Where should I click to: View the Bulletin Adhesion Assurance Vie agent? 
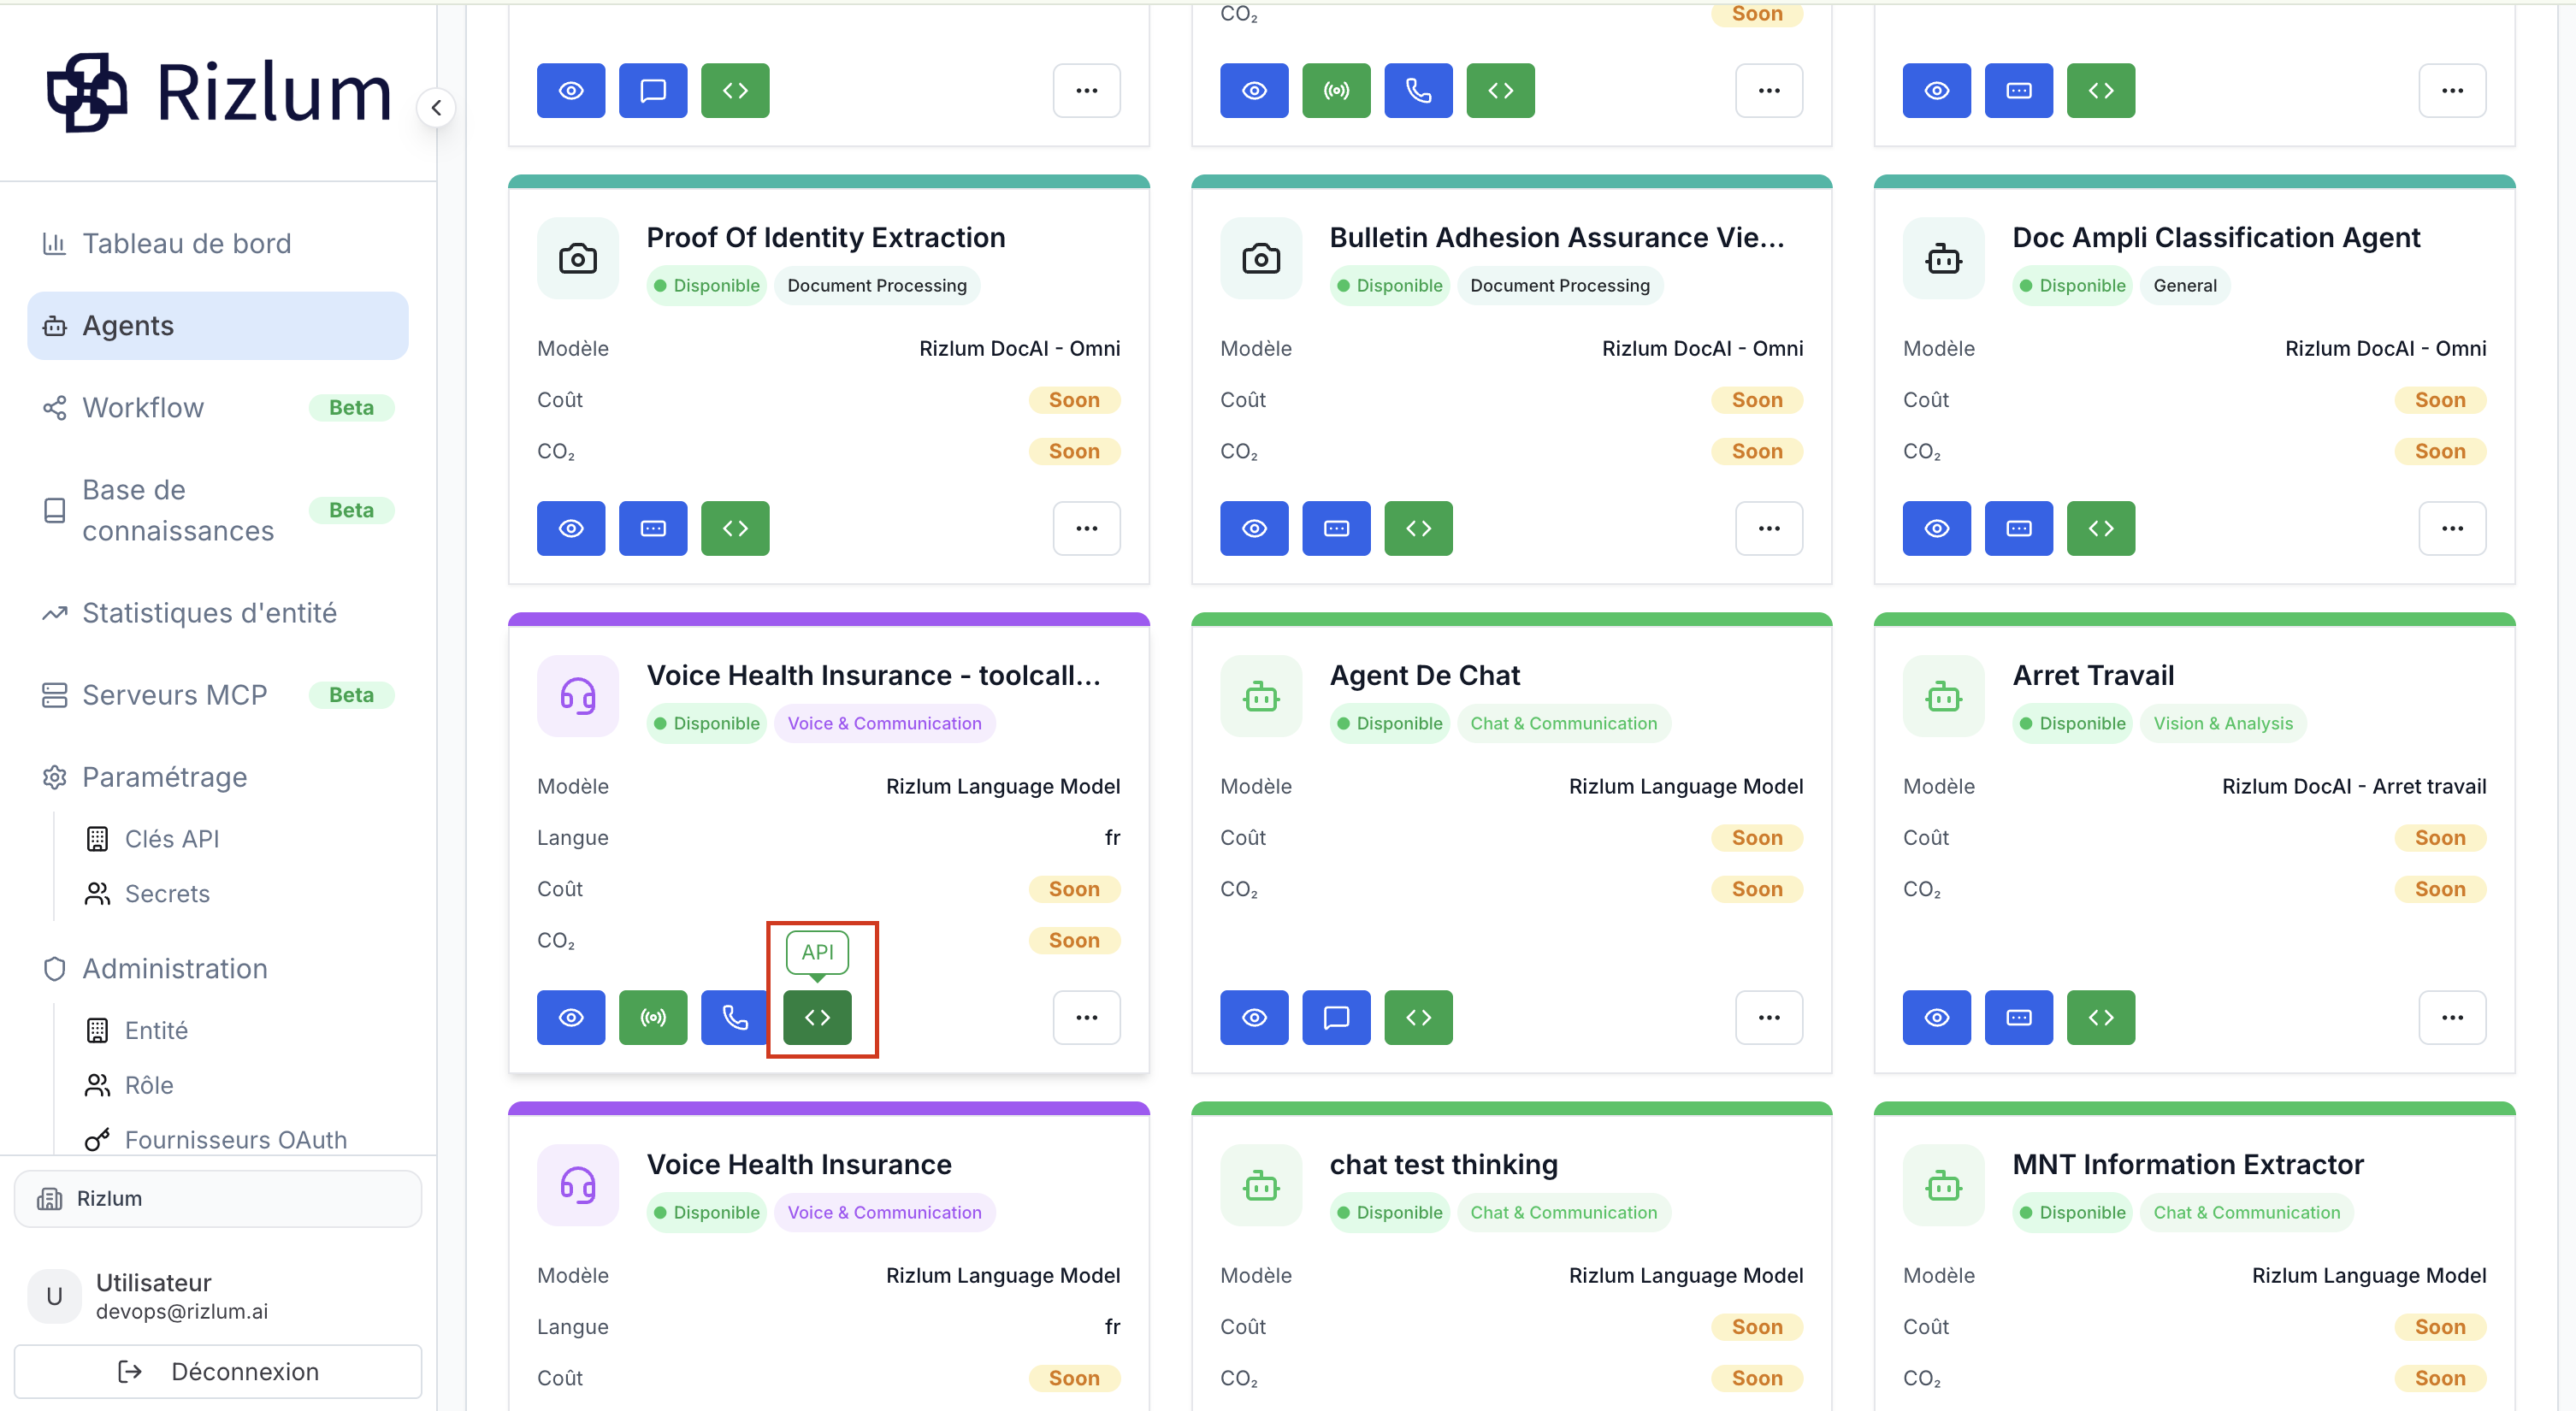click(1254, 528)
